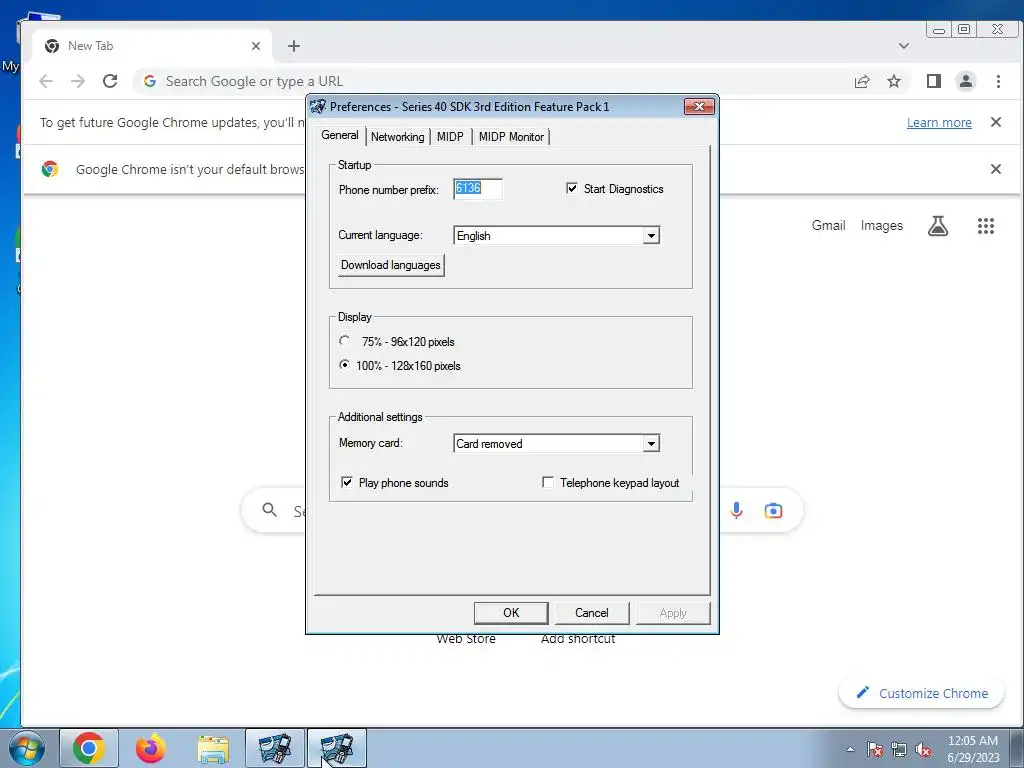
Task: Click Chrome back arrow
Action: (x=46, y=81)
